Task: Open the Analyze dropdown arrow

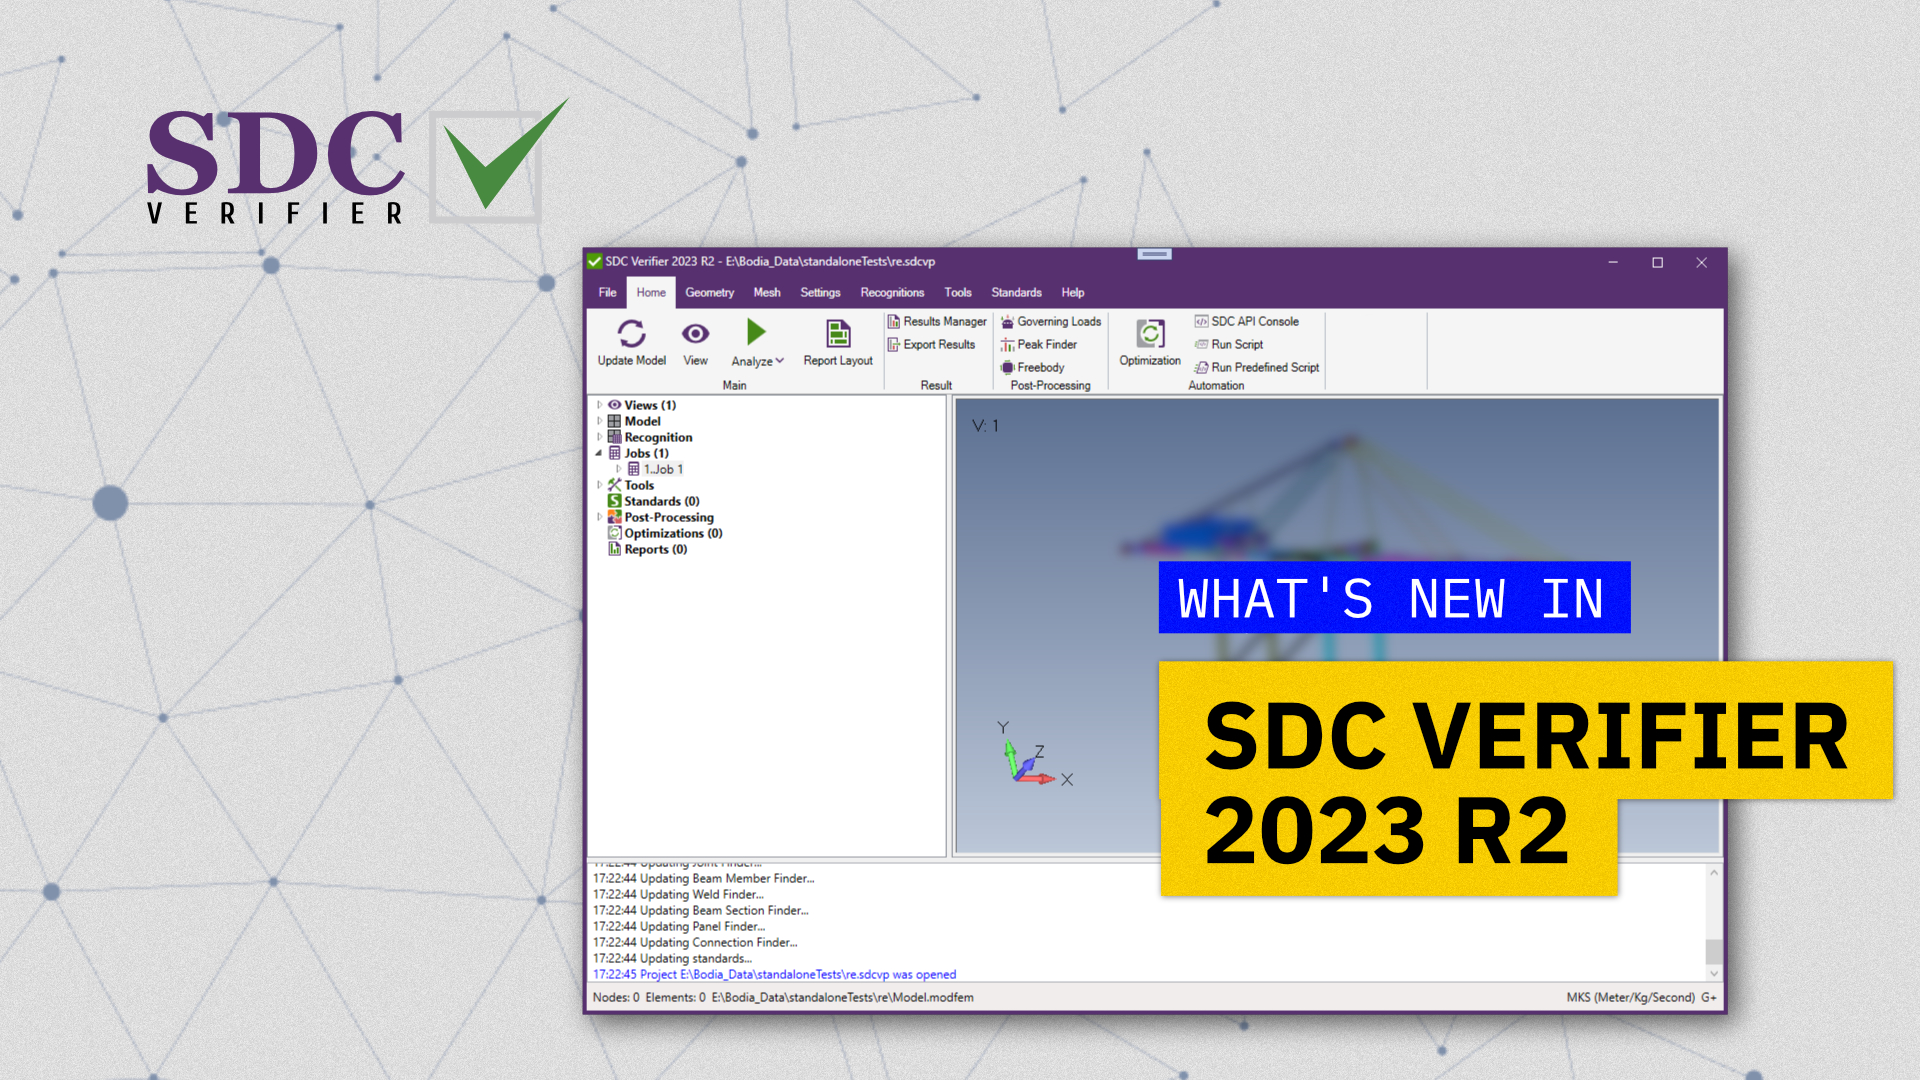Action: (x=780, y=361)
